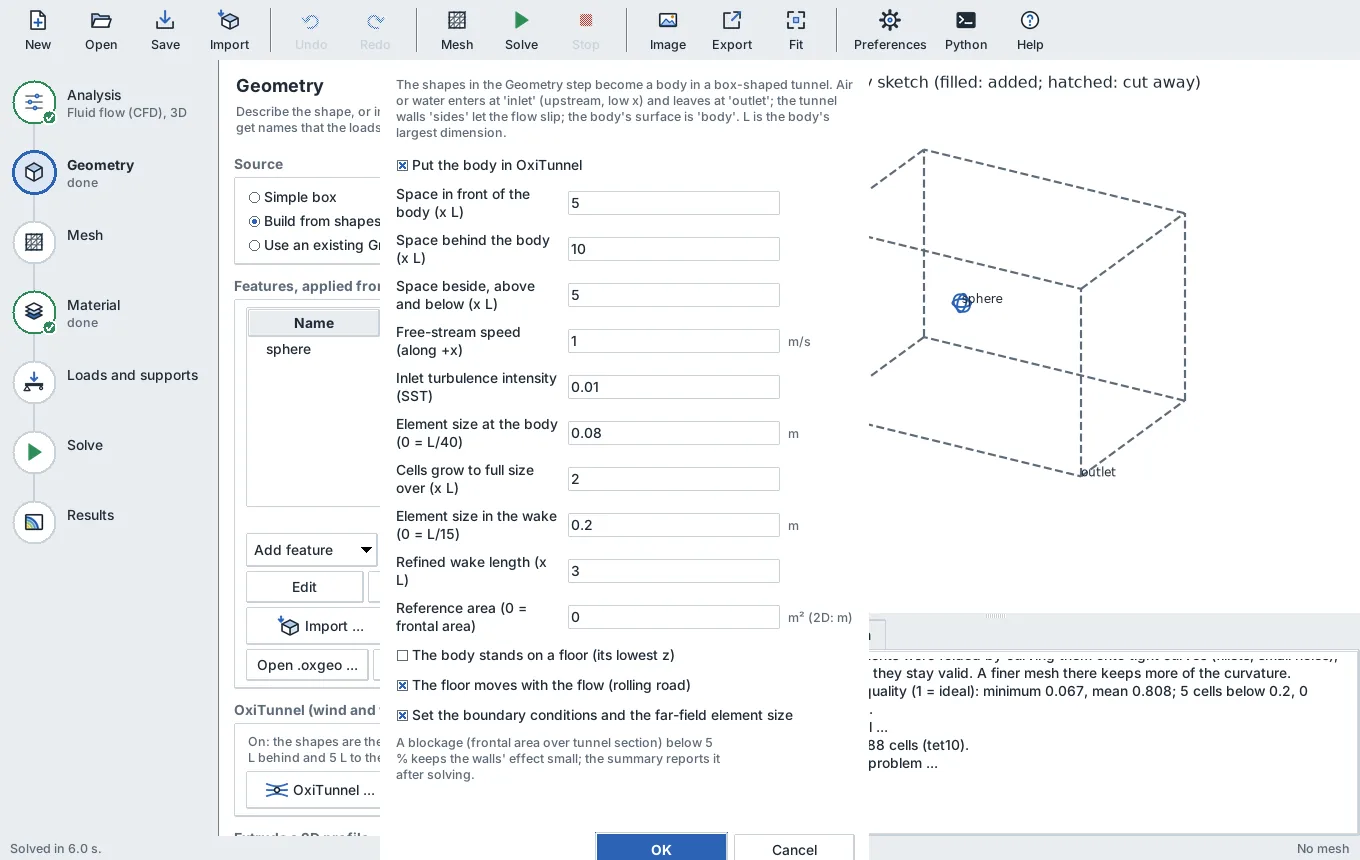This screenshot has width=1360, height=860.
Task: Confirm the dialog with OK
Action: (661, 848)
